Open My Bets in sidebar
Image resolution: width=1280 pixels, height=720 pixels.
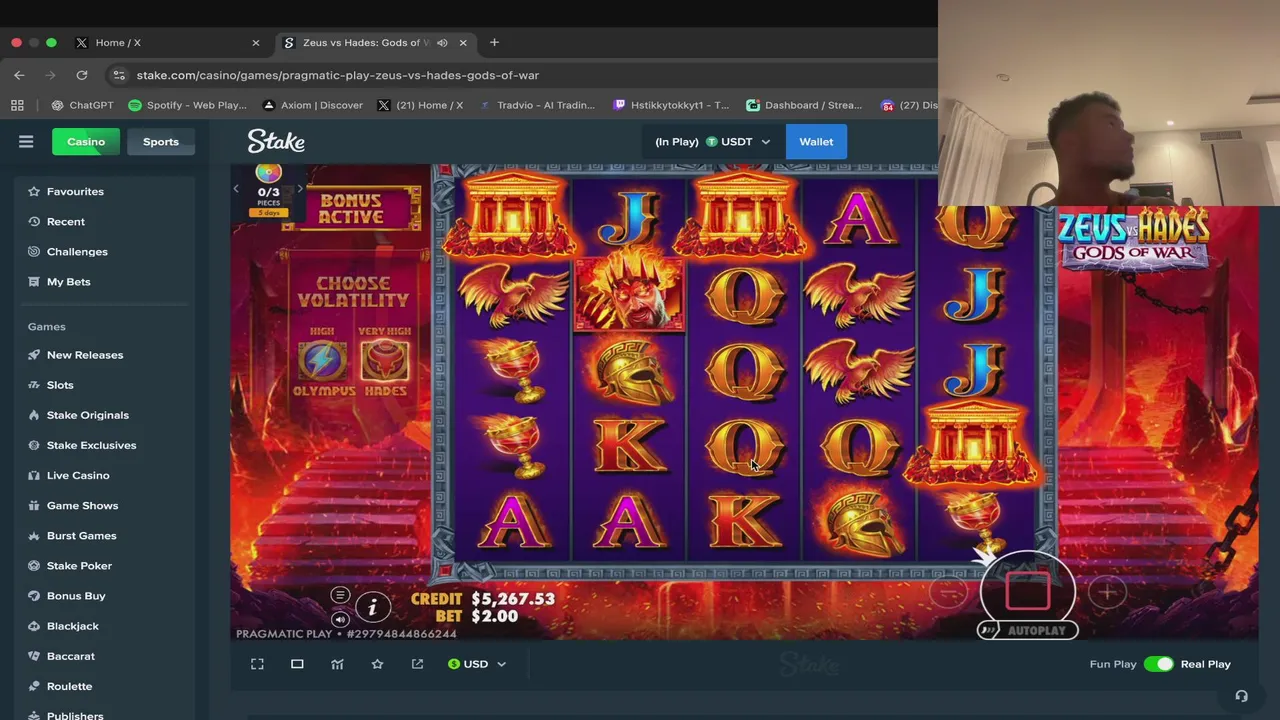pos(69,281)
